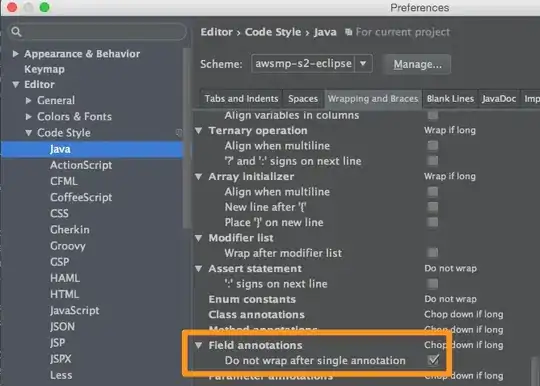540x386 pixels.
Task: Collapse the Array initializer group
Action: (x=198, y=176)
